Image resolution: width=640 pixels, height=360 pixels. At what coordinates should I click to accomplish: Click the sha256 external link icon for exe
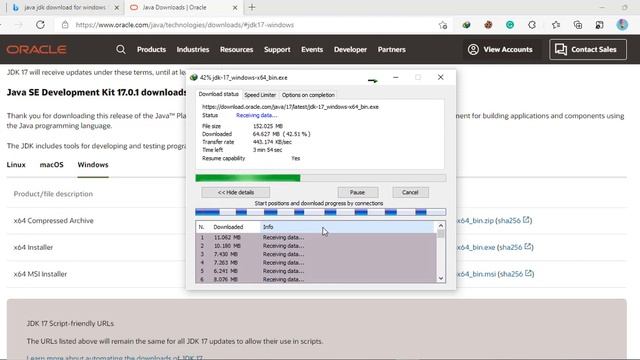[528, 247]
